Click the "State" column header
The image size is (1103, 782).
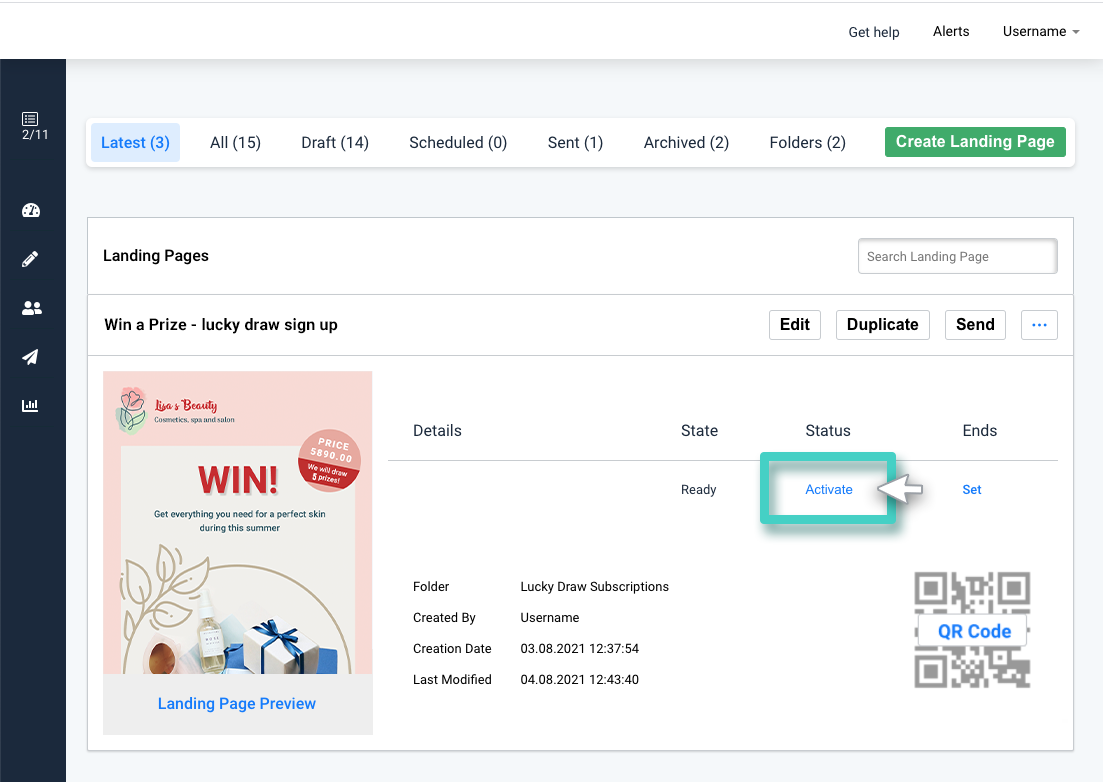tap(699, 430)
